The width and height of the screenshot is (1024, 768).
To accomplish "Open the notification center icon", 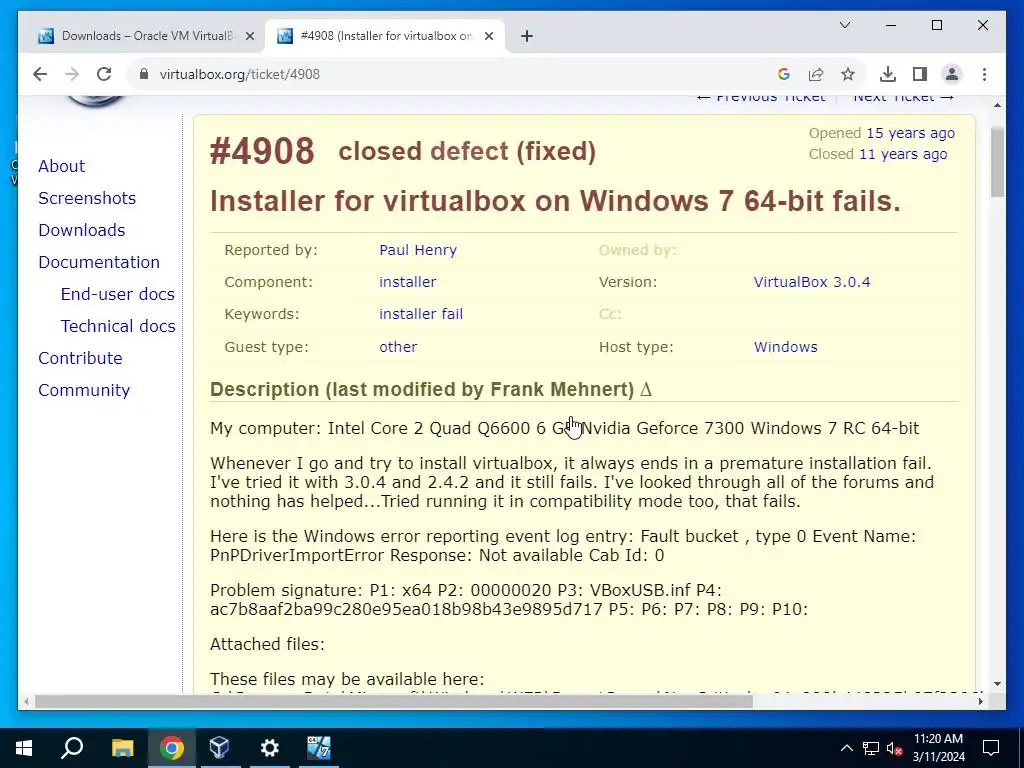I will tap(991, 748).
